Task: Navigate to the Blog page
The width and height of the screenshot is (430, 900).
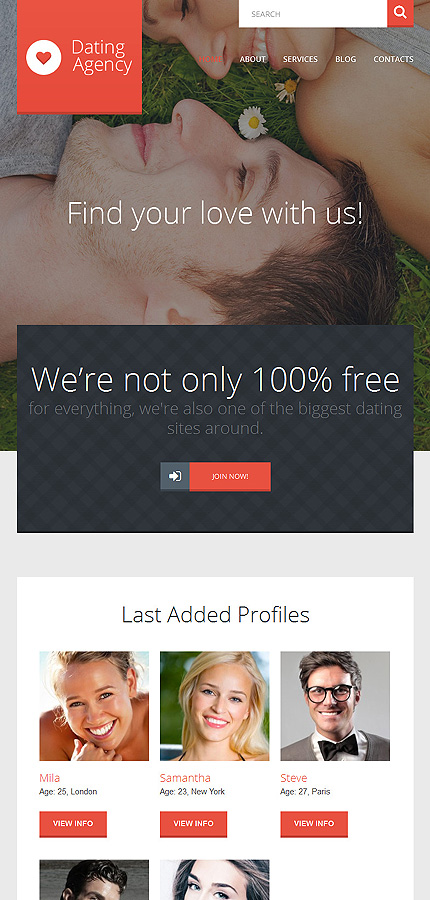Action: (x=346, y=59)
